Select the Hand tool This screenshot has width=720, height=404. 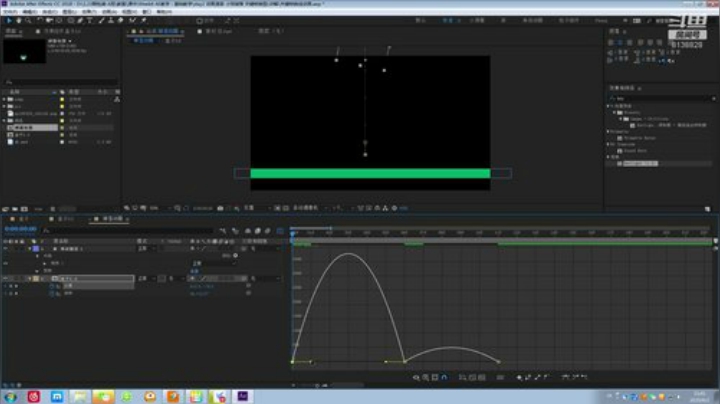click(x=18, y=21)
